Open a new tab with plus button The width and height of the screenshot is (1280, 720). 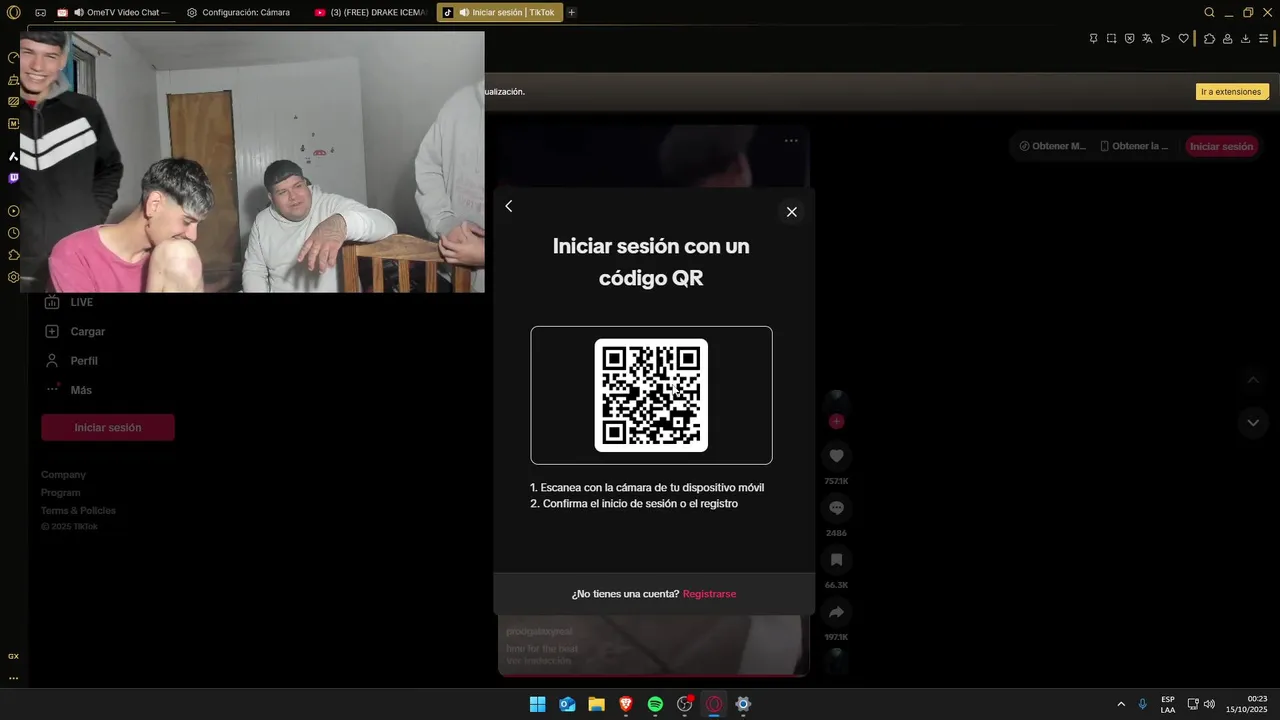tap(572, 12)
